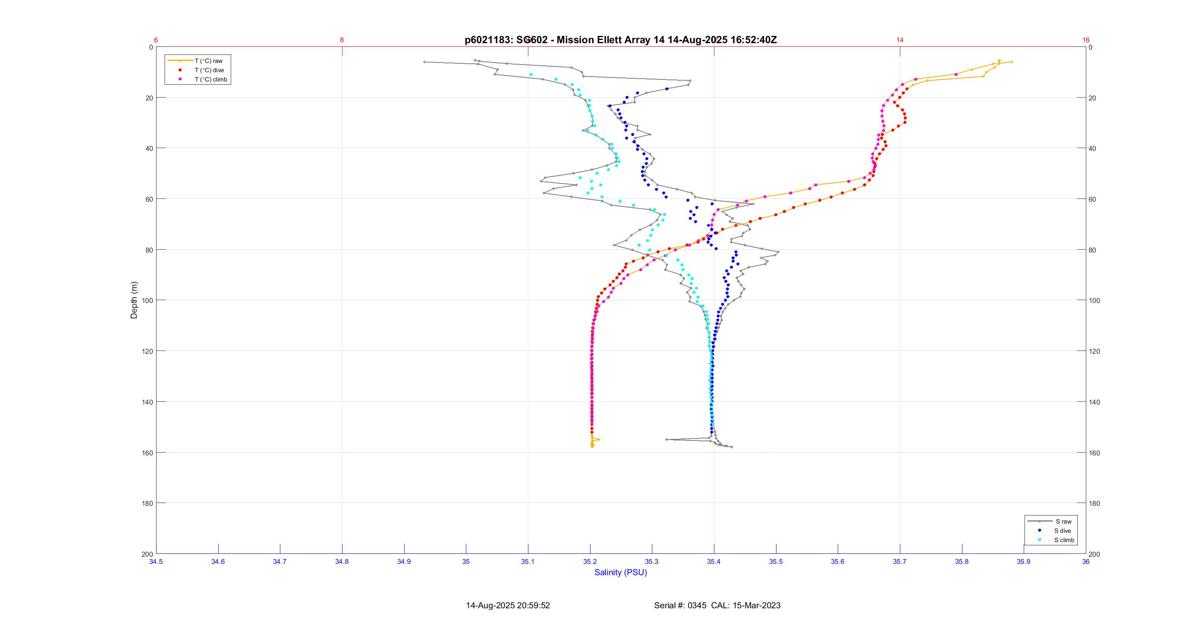The image size is (1200, 622).
Task: Click the 140 tick on the left depth axis
Action: (147, 401)
